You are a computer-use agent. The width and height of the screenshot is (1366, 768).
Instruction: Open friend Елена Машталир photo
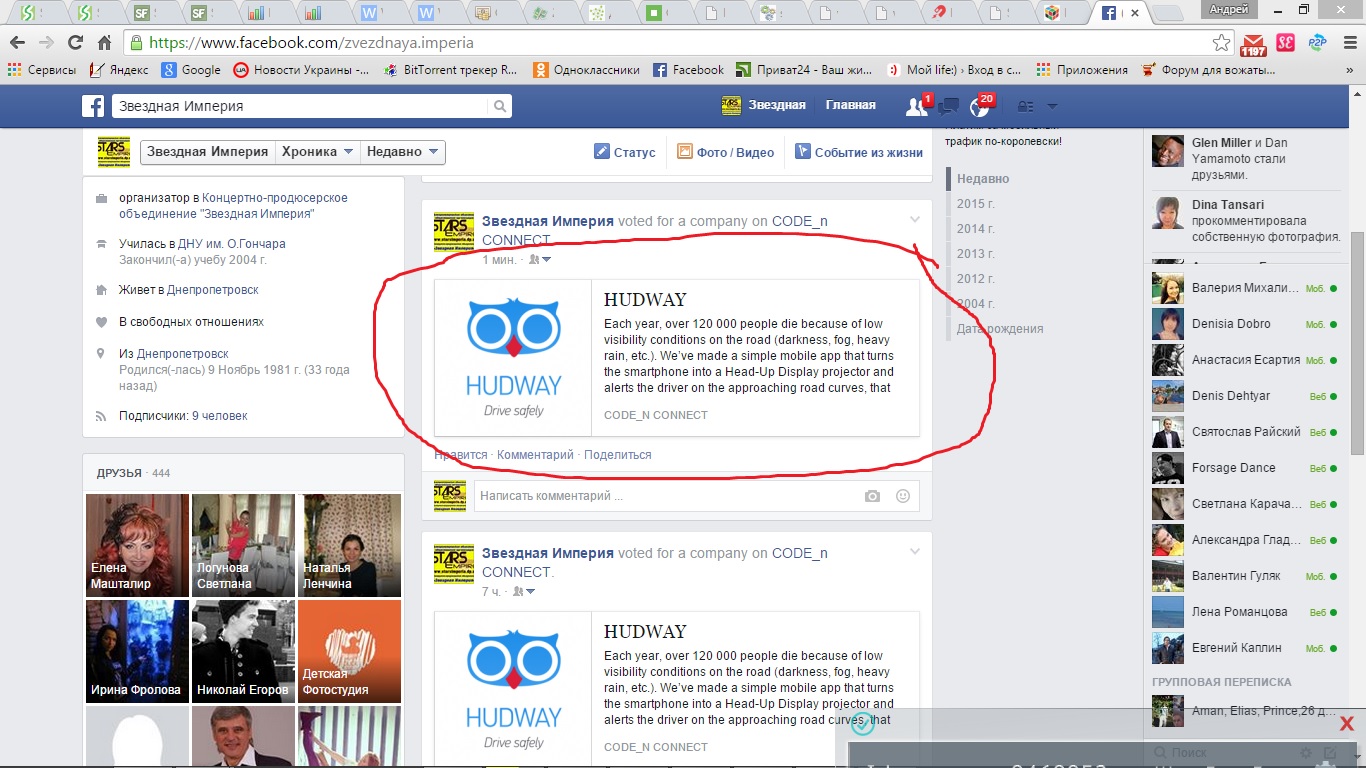(x=137, y=545)
